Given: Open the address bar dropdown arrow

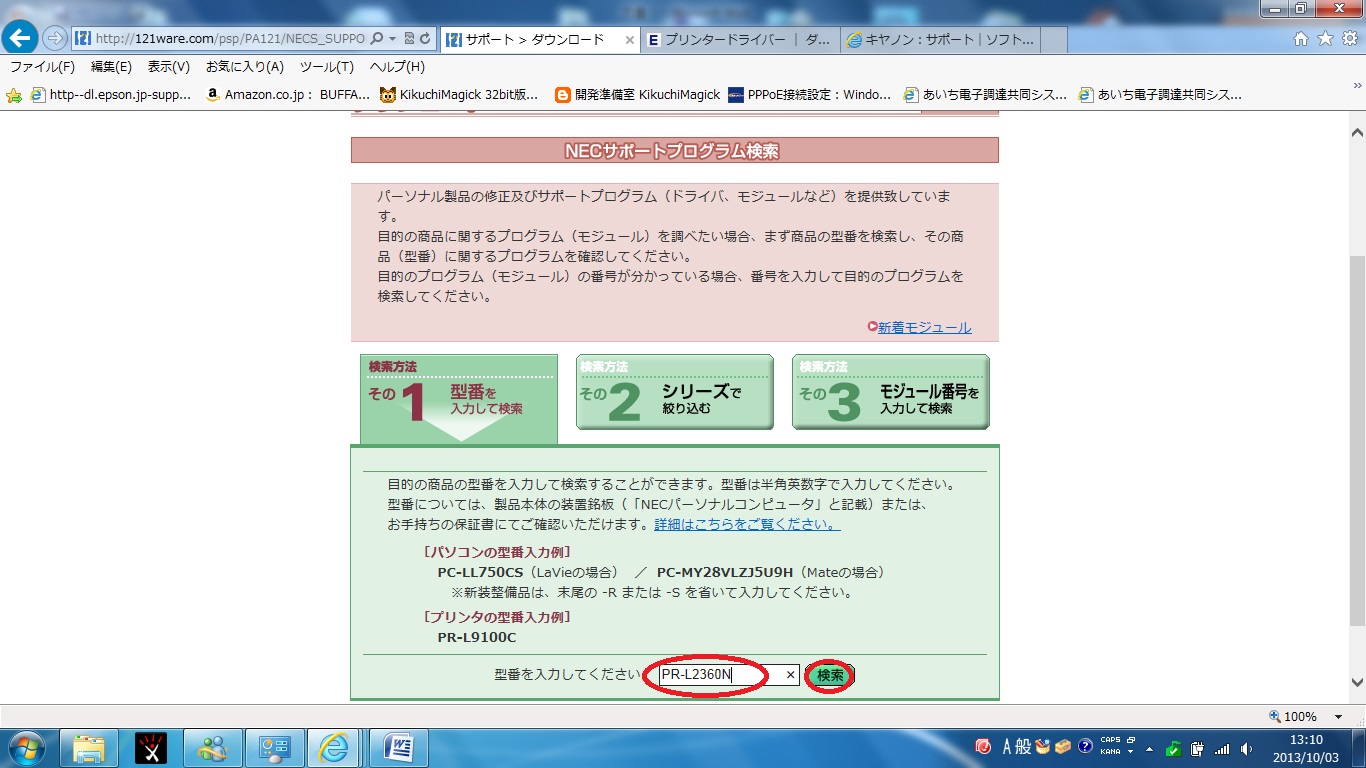Looking at the screenshot, I should pyautogui.click(x=393, y=39).
